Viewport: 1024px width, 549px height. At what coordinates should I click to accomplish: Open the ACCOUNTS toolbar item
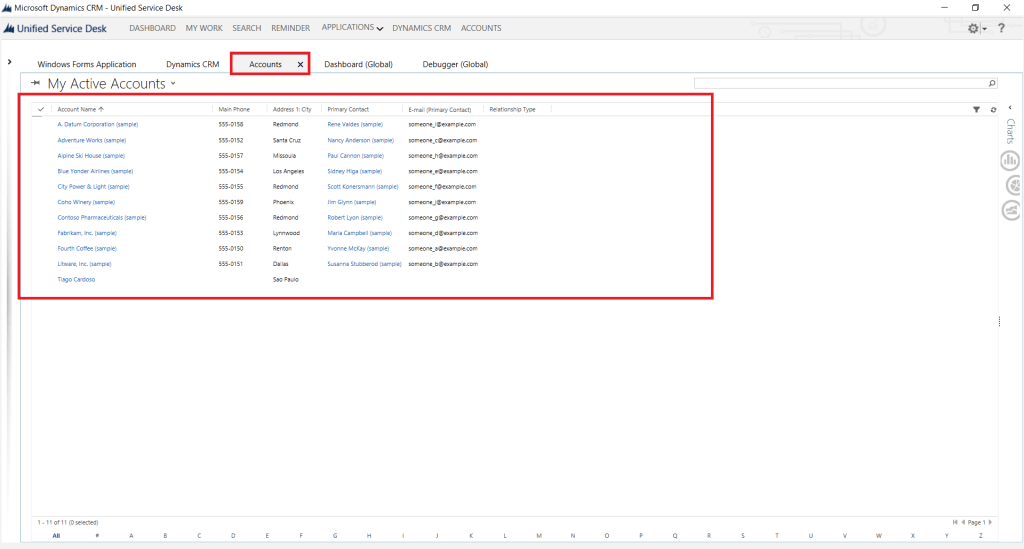coord(481,28)
